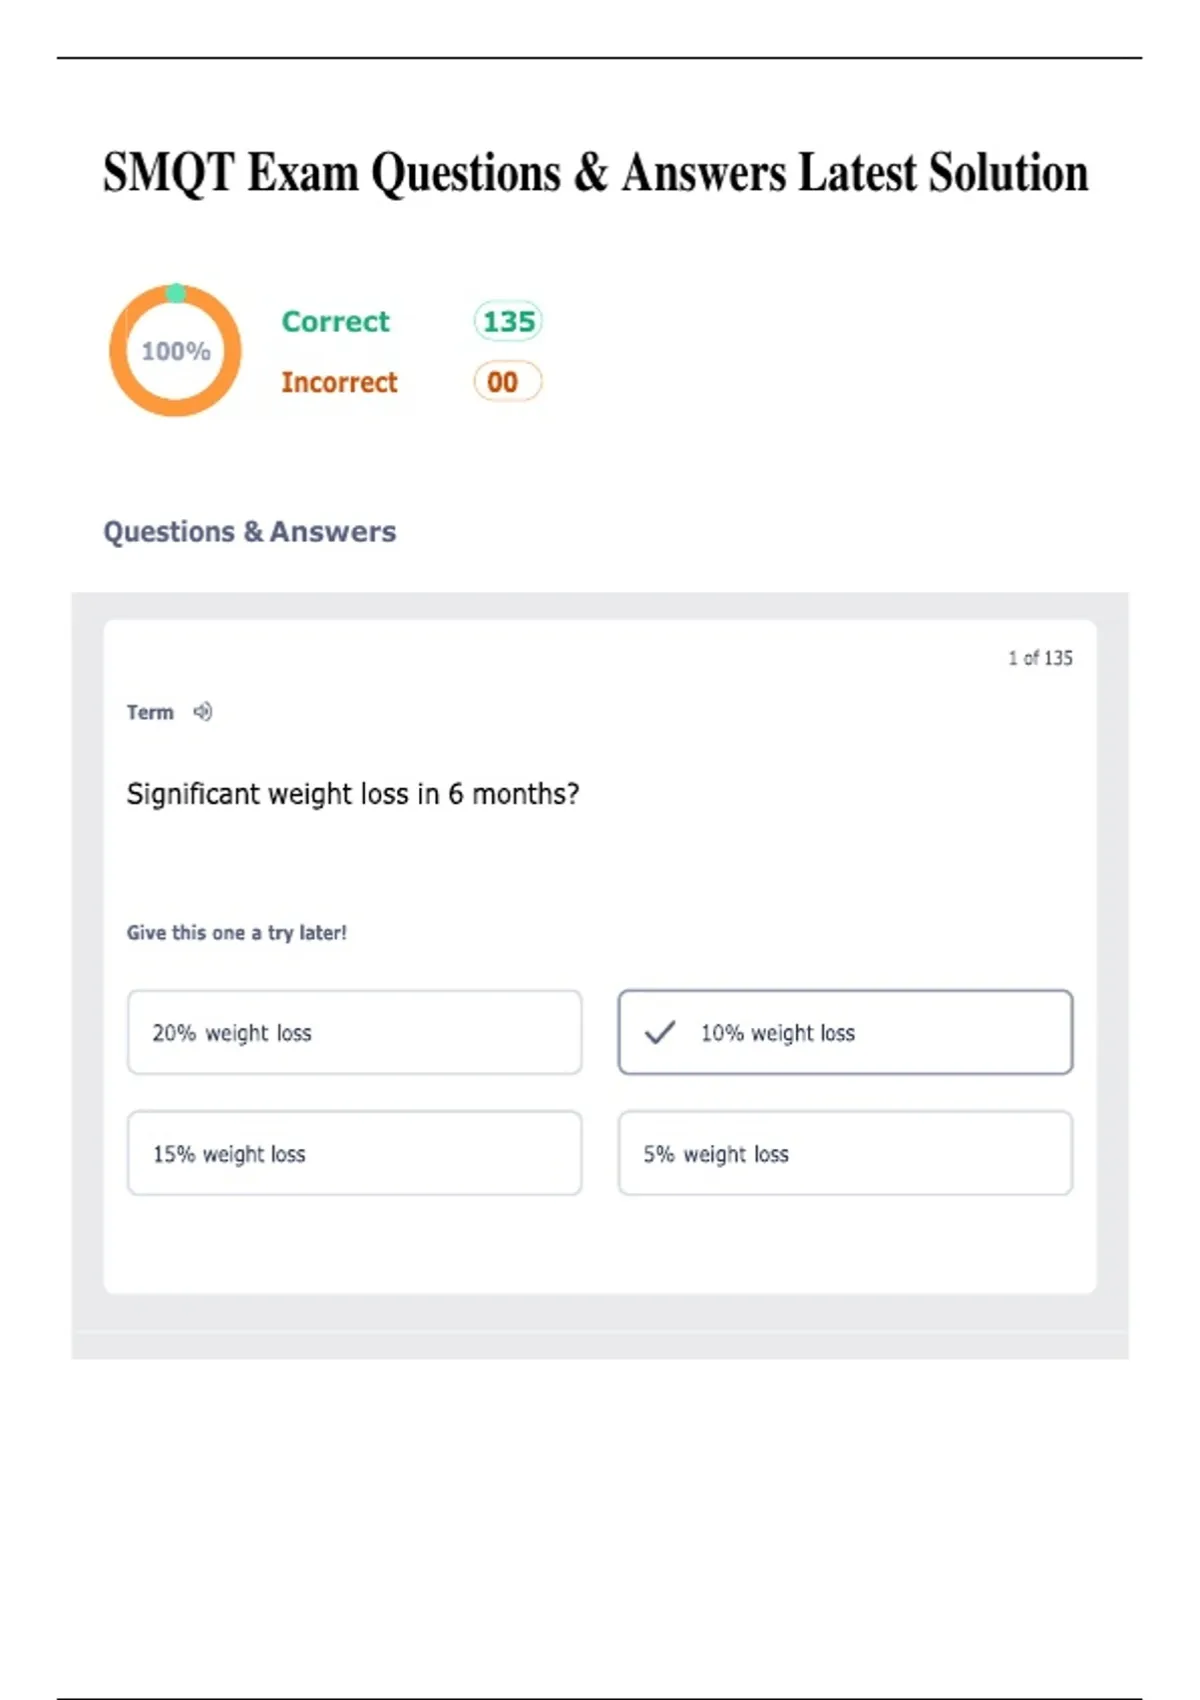The width and height of the screenshot is (1200, 1700).
Task: Click the "Incorrect" label
Action: (x=339, y=382)
